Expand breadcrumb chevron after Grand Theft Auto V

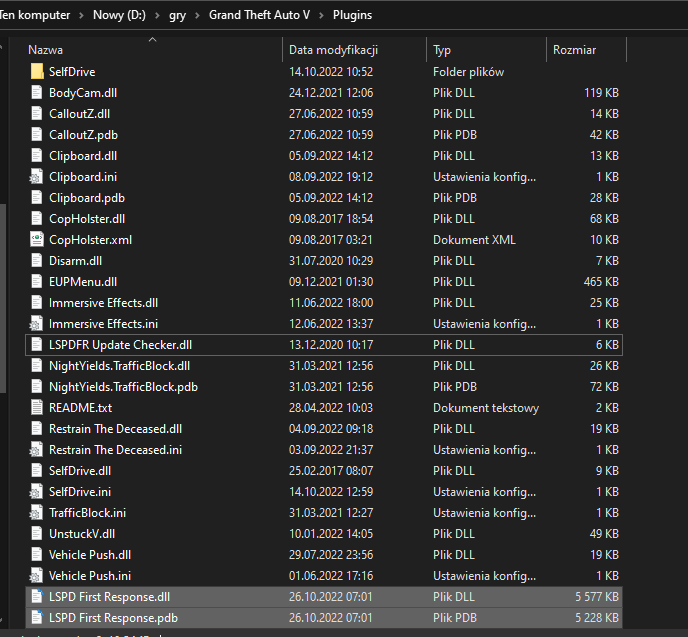[x=321, y=16]
